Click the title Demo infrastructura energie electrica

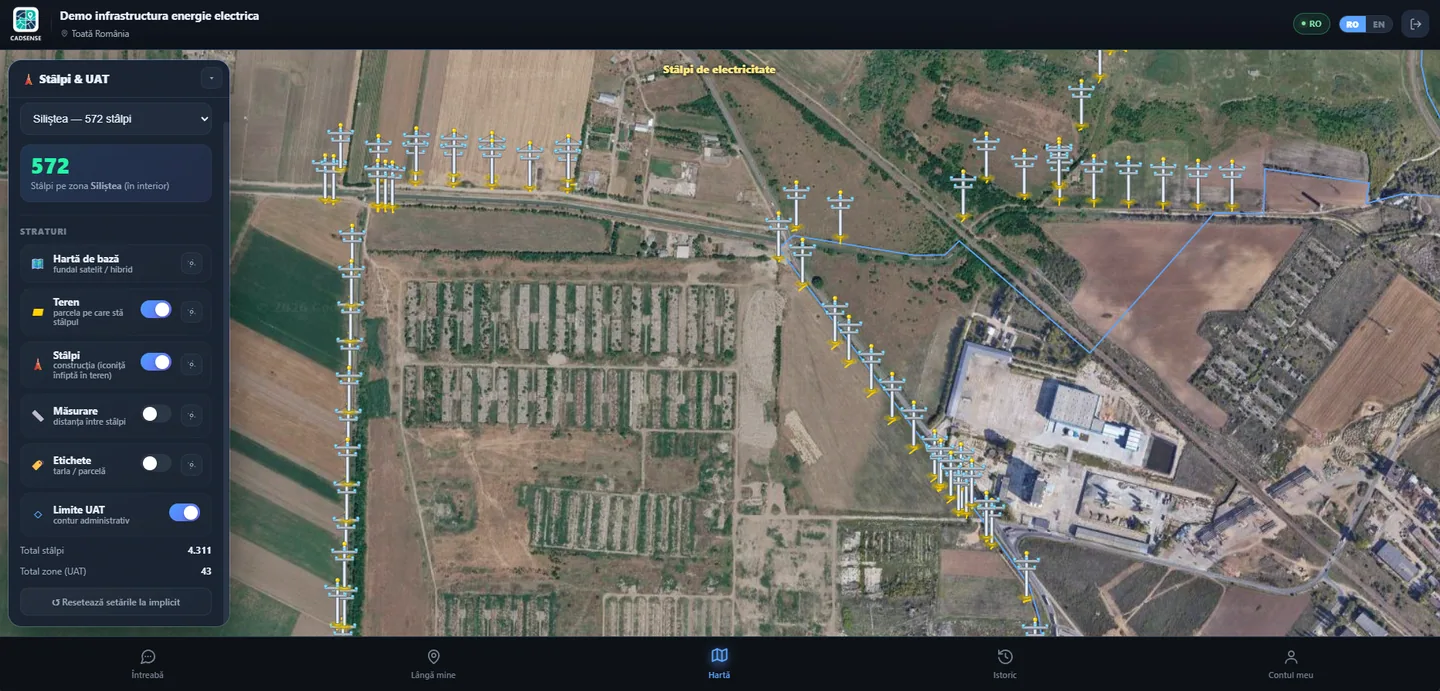159,16
